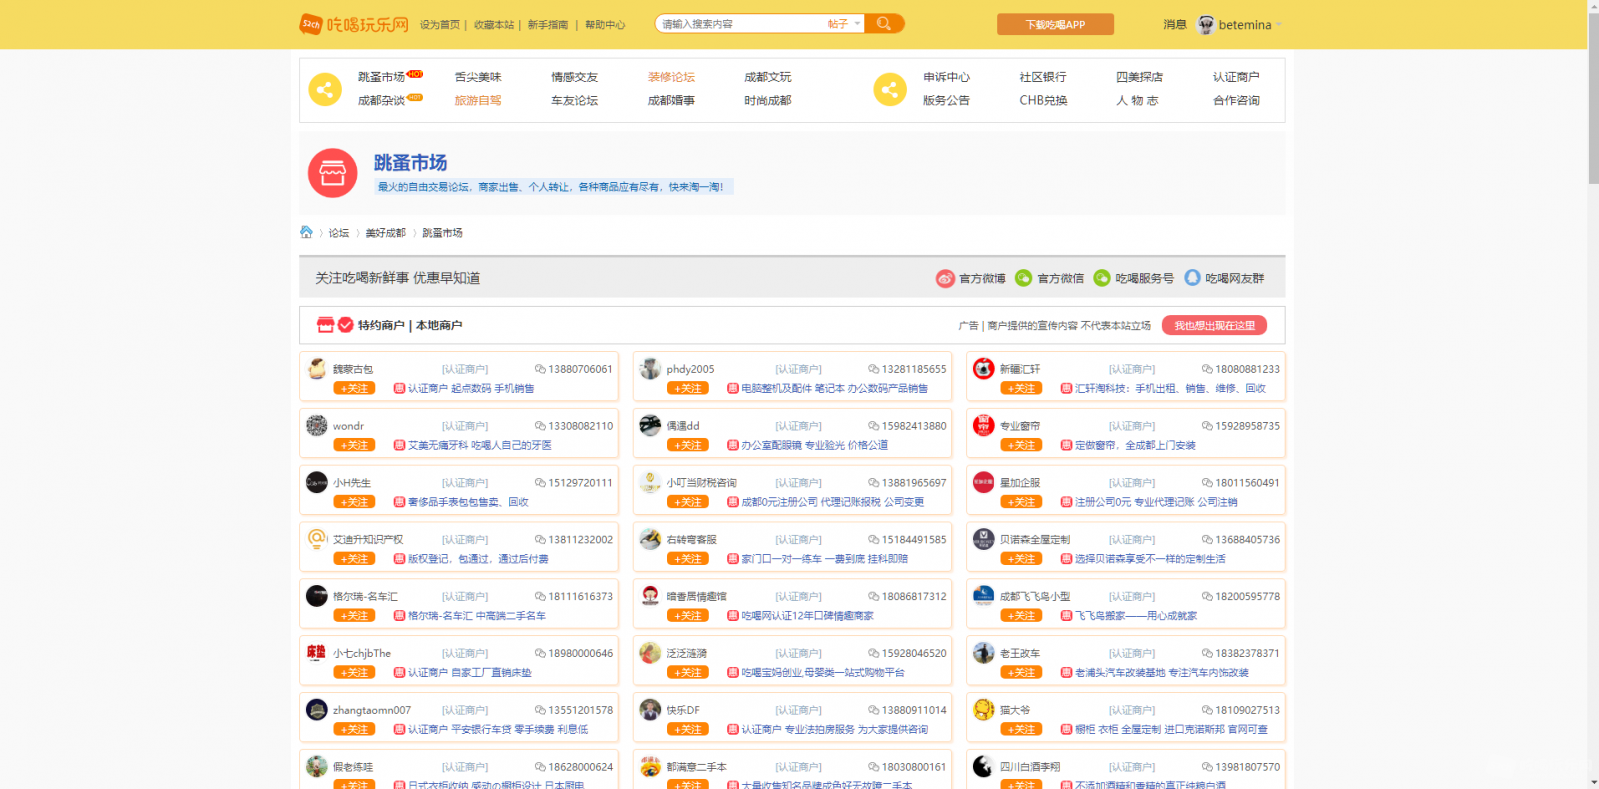Click phone number 18382378371
The width and height of the screenshot is (1599, 789).
pyautogui.click(x=1247, y=653)
